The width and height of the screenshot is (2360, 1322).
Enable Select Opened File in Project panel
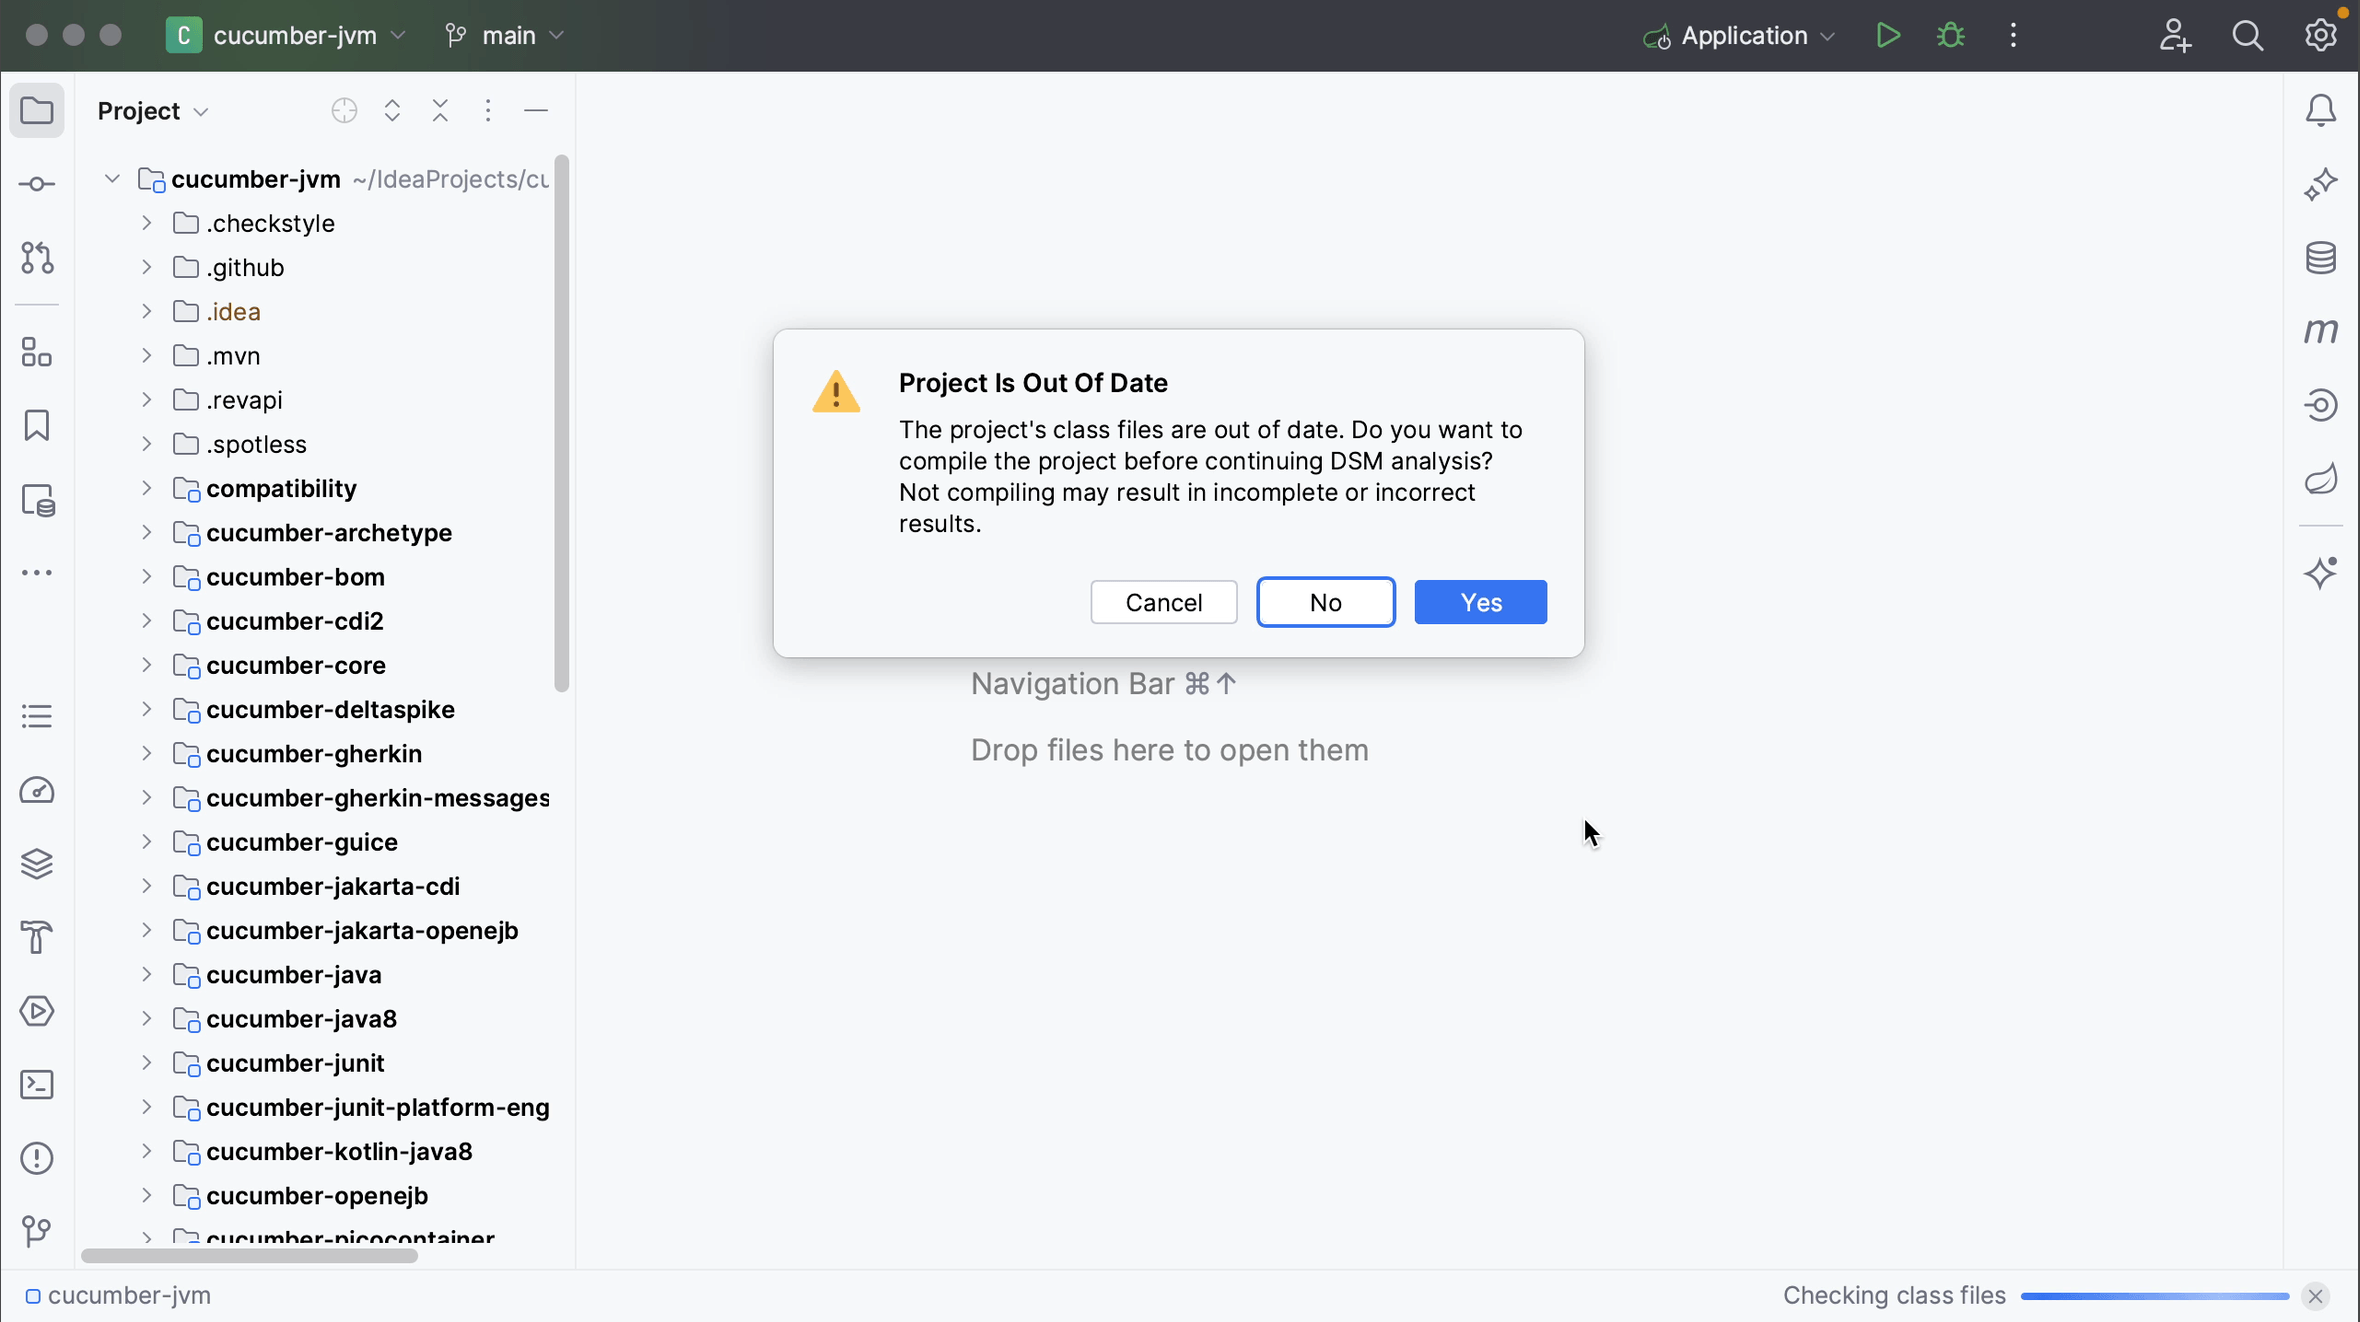pos(343,110)
